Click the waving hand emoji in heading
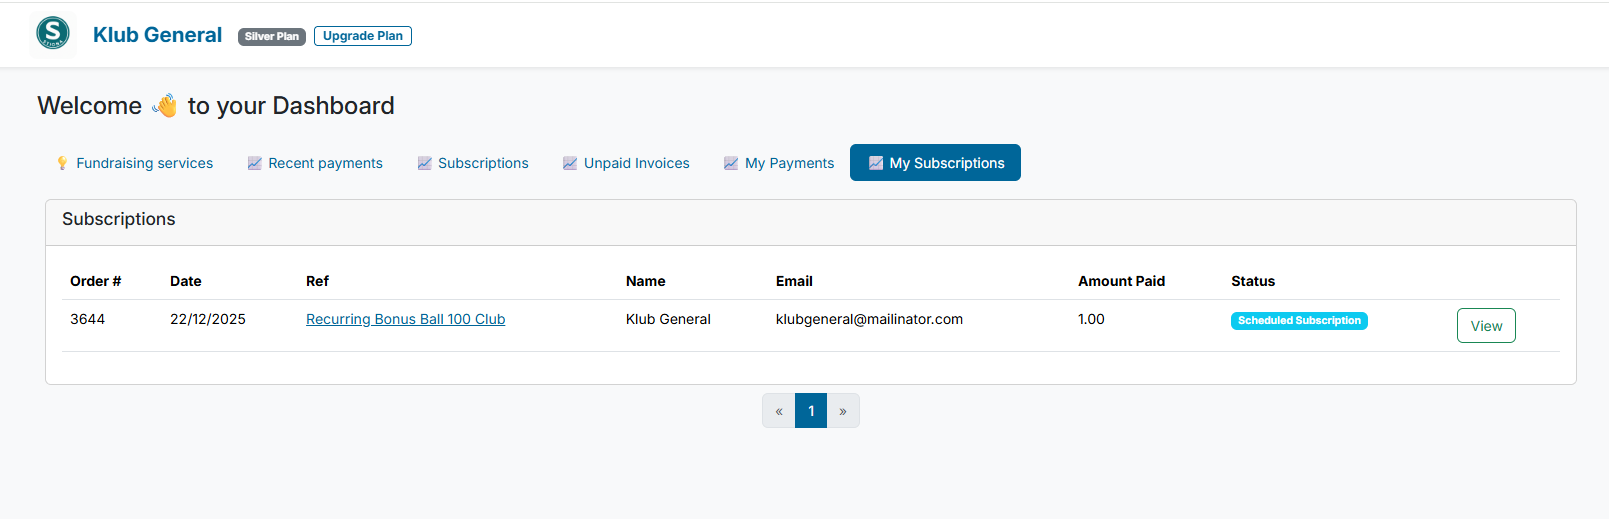The height and width of the screenshot is (519, 1609). coord(165,106)
